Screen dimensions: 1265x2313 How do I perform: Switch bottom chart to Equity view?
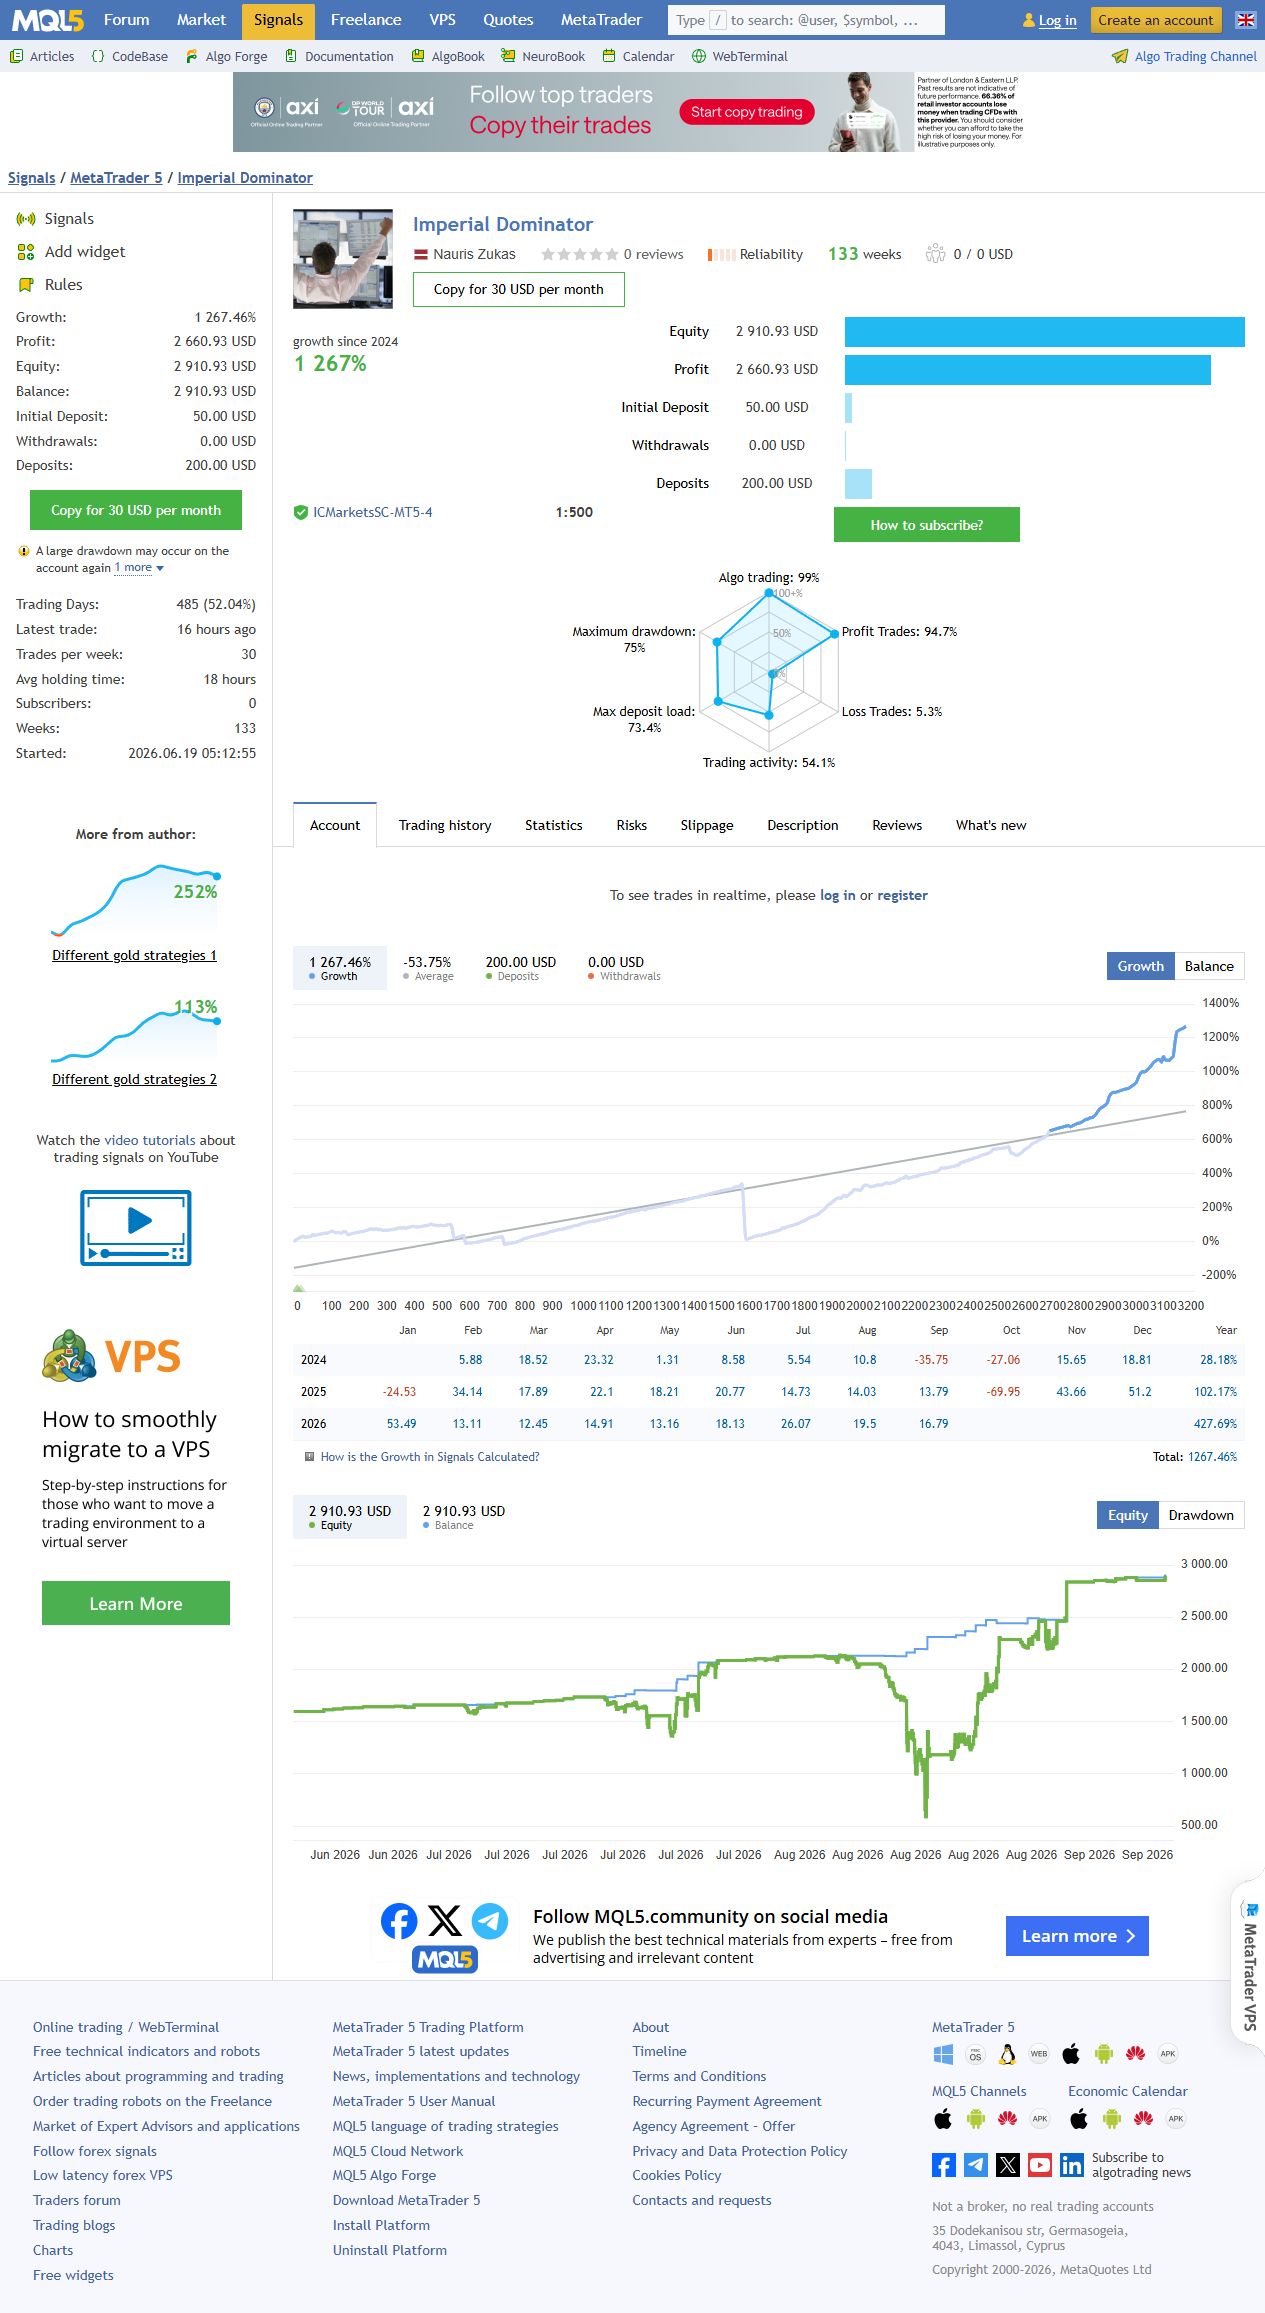[1127, 1515]
